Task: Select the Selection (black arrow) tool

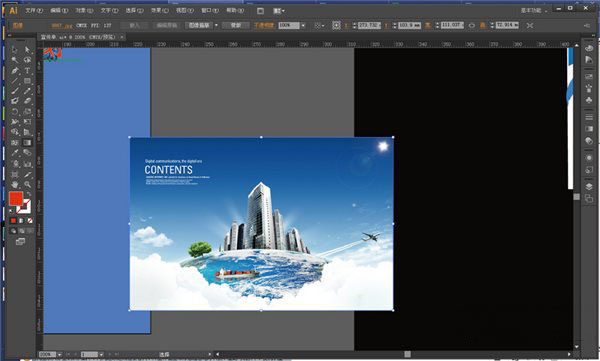Action: click(15, 50)
